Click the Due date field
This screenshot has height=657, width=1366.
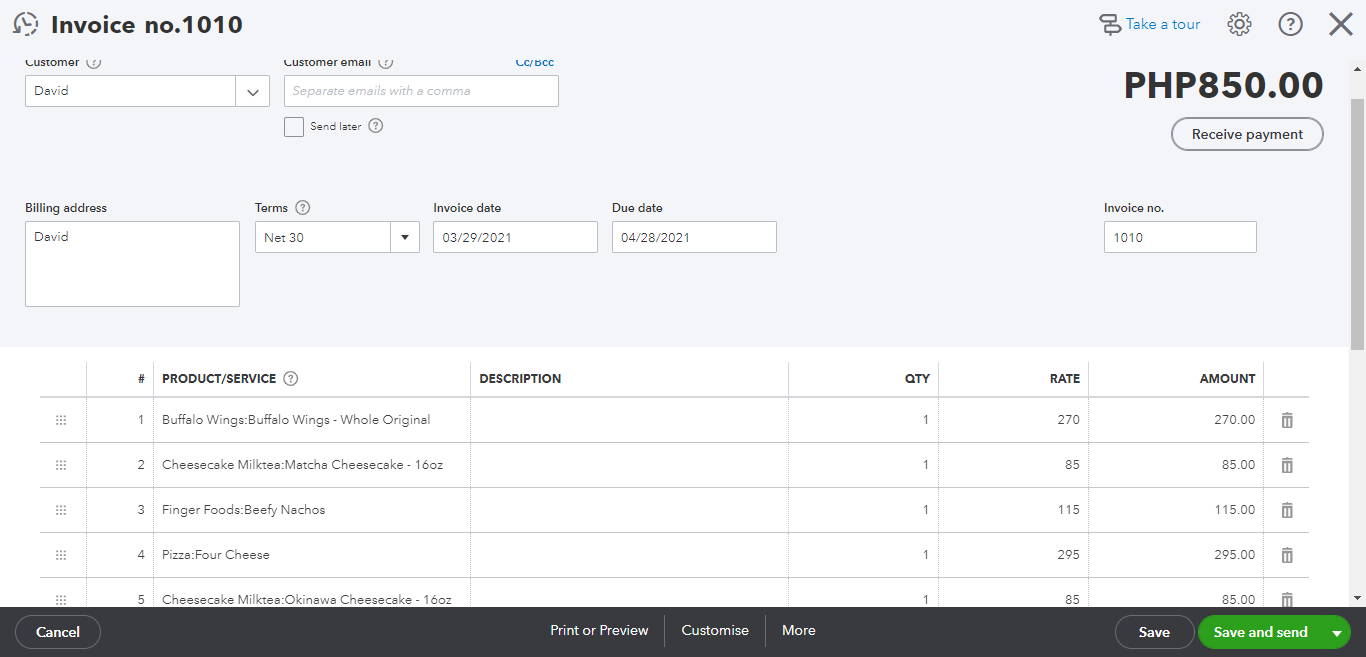coord(694,238)
